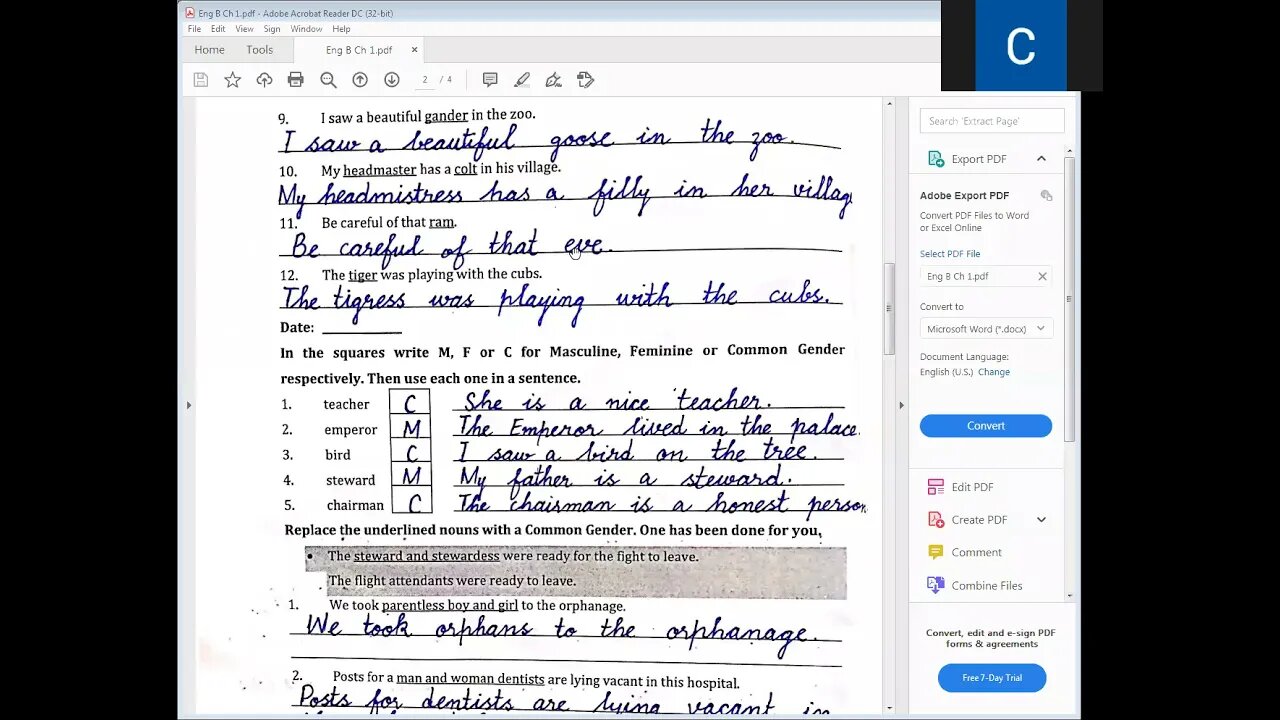
Task: Open the Sign menu
Action: click(272, 29)
